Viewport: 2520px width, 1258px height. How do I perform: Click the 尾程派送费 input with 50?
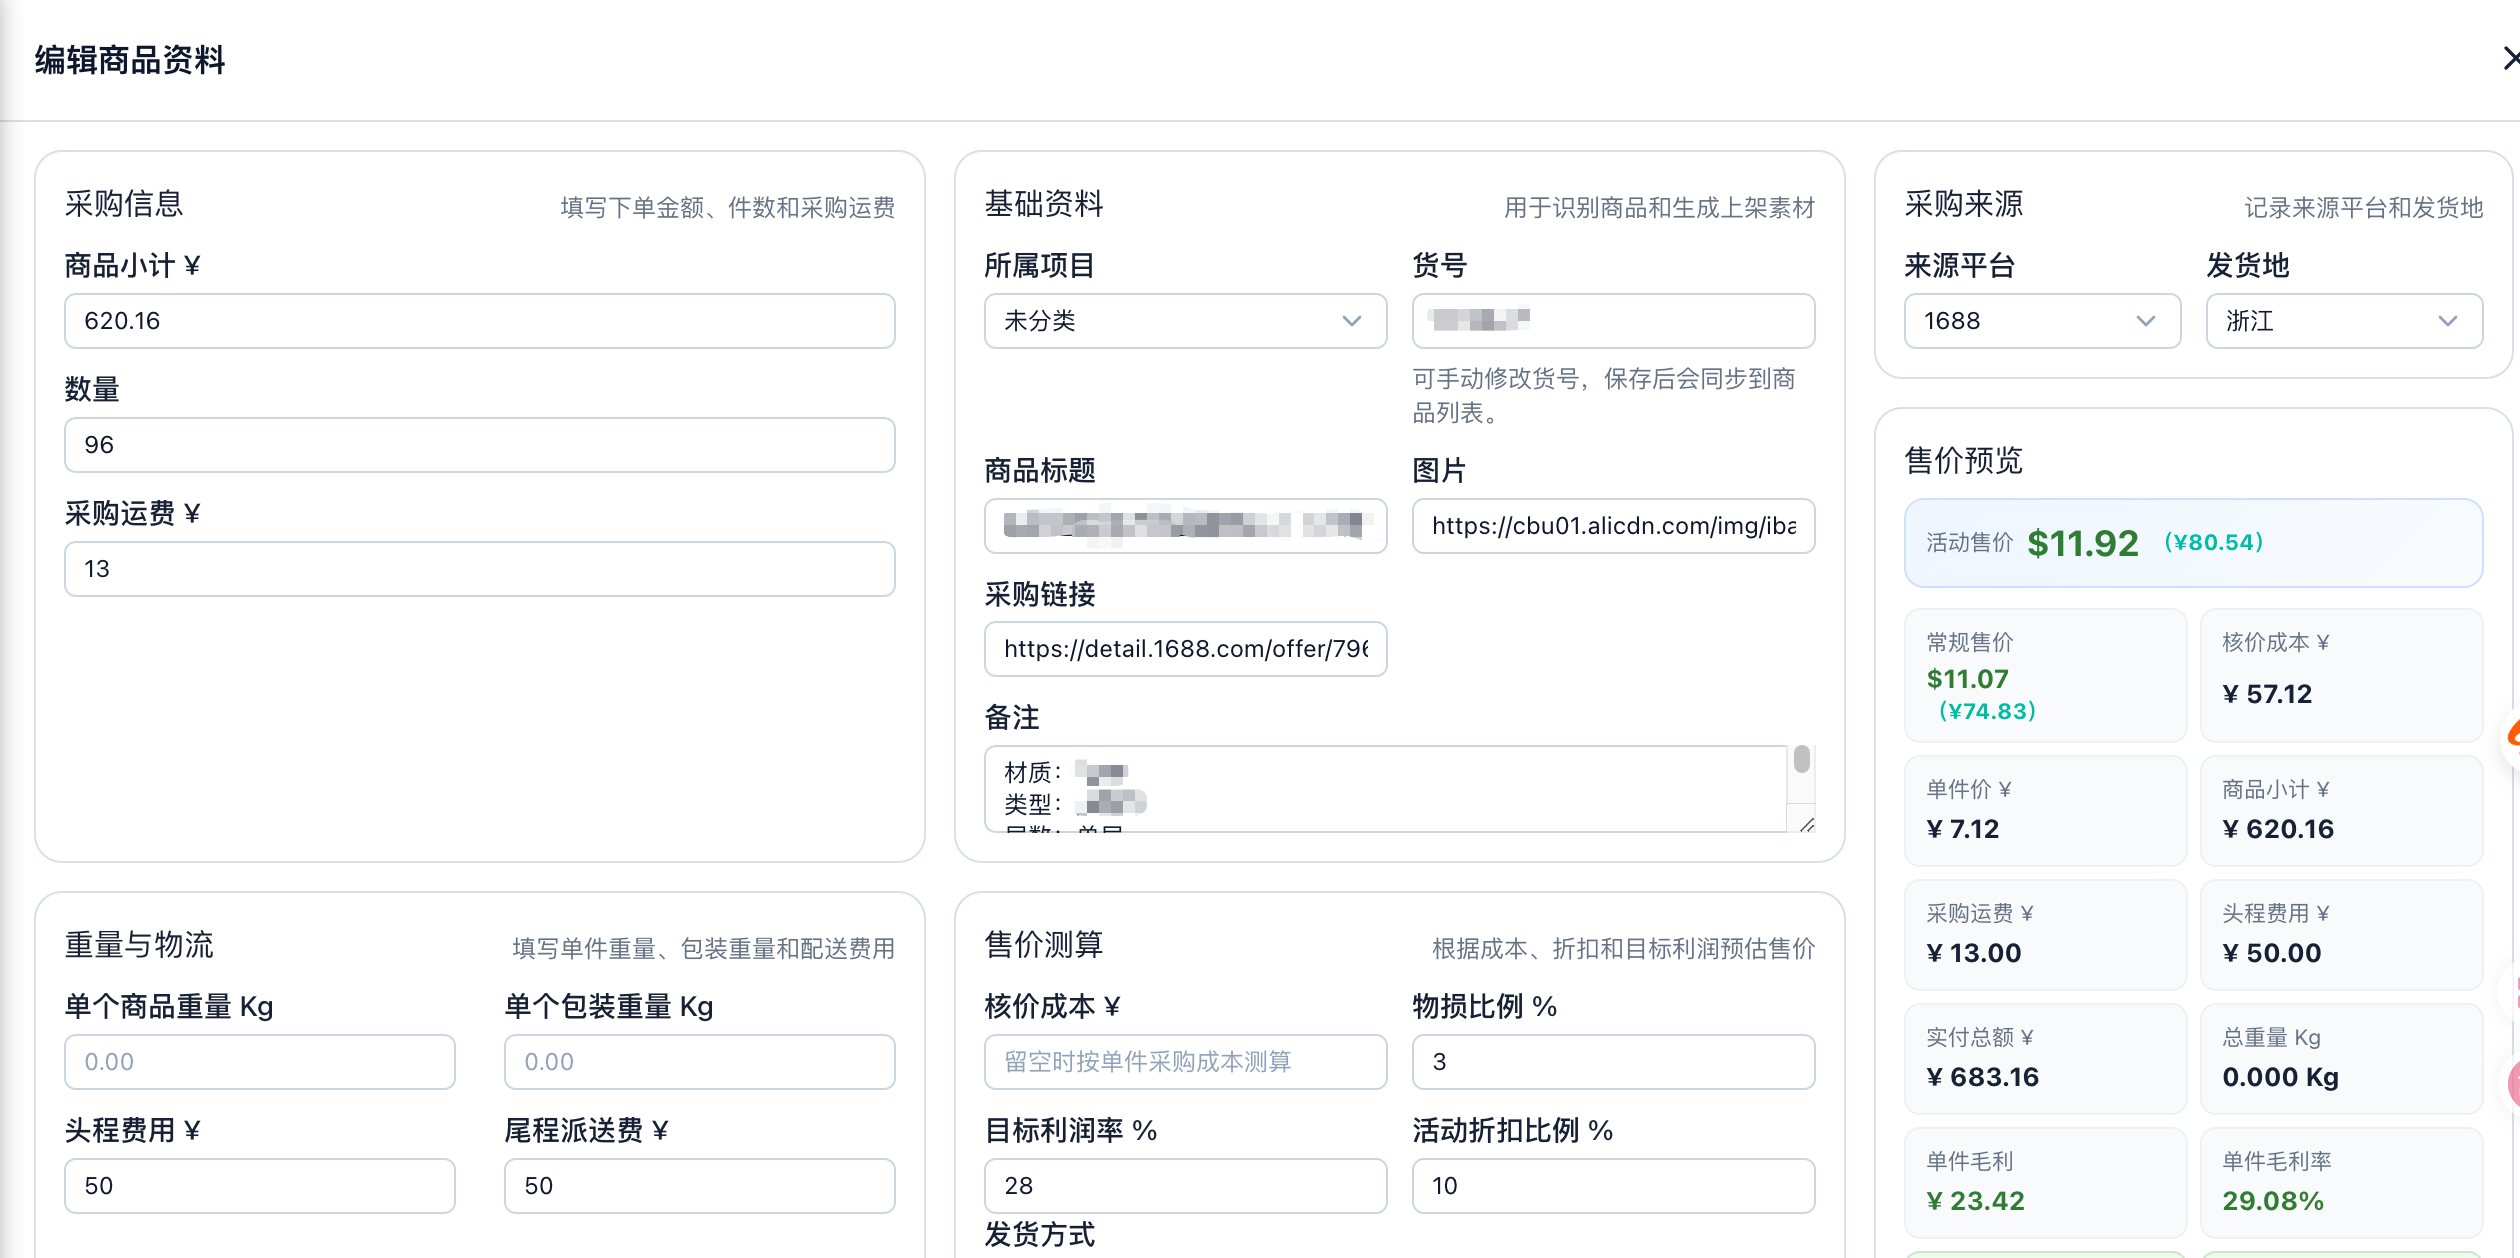click(699, 1186)
